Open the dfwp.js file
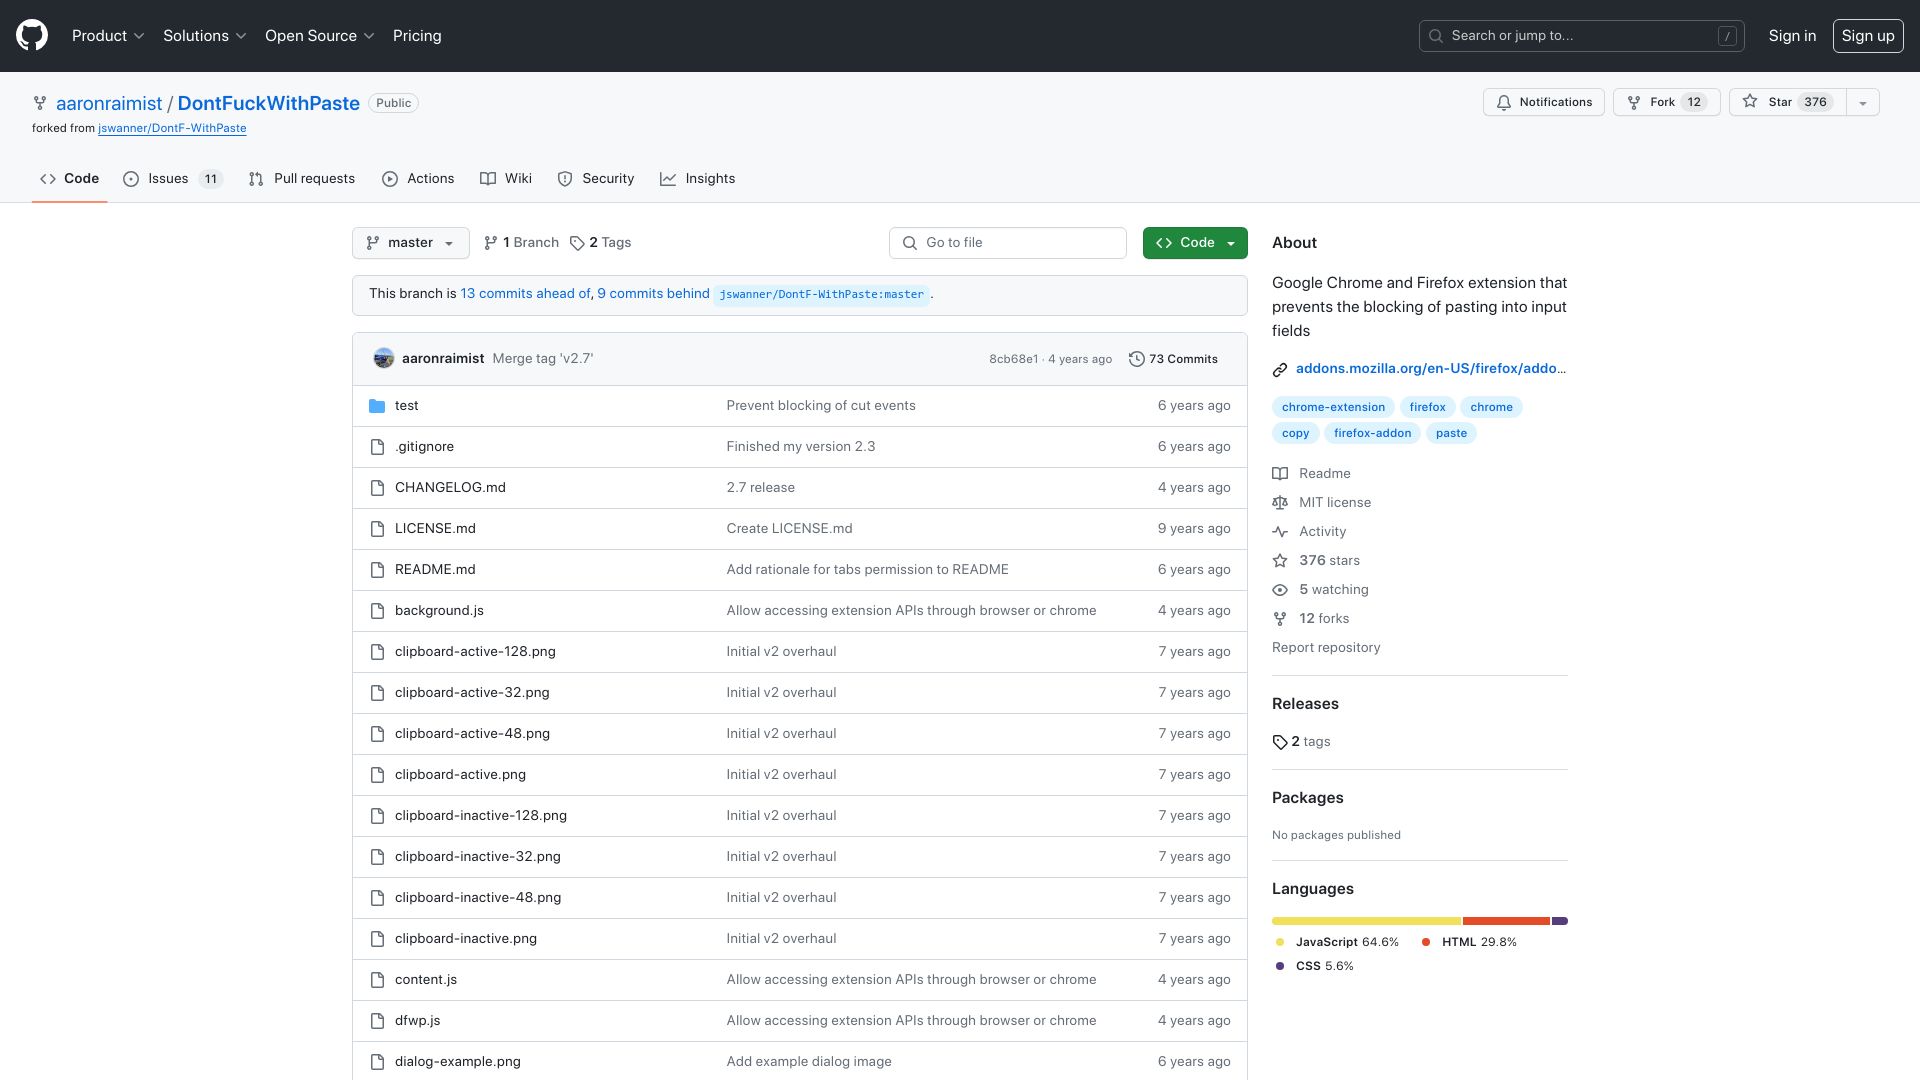Viewport: 1920px width, 1080px height. [417, 1021]
